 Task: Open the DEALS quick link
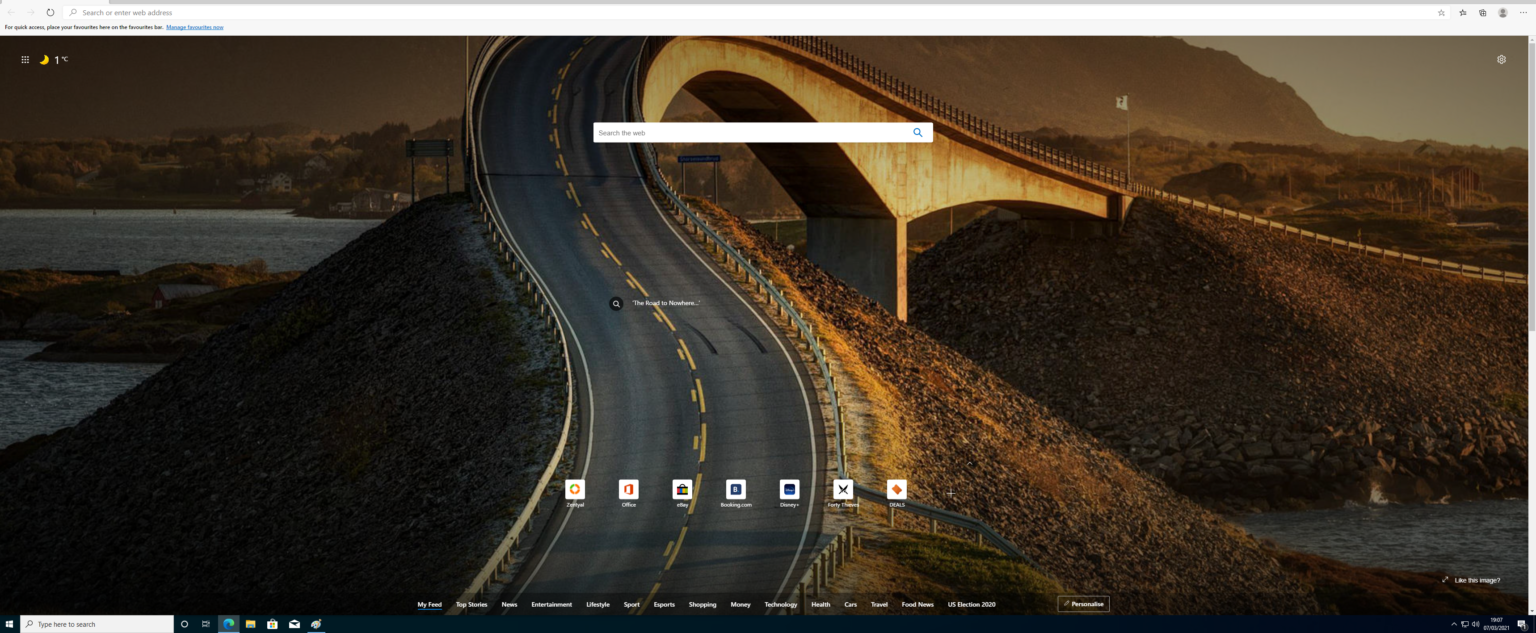pos(896,491)
